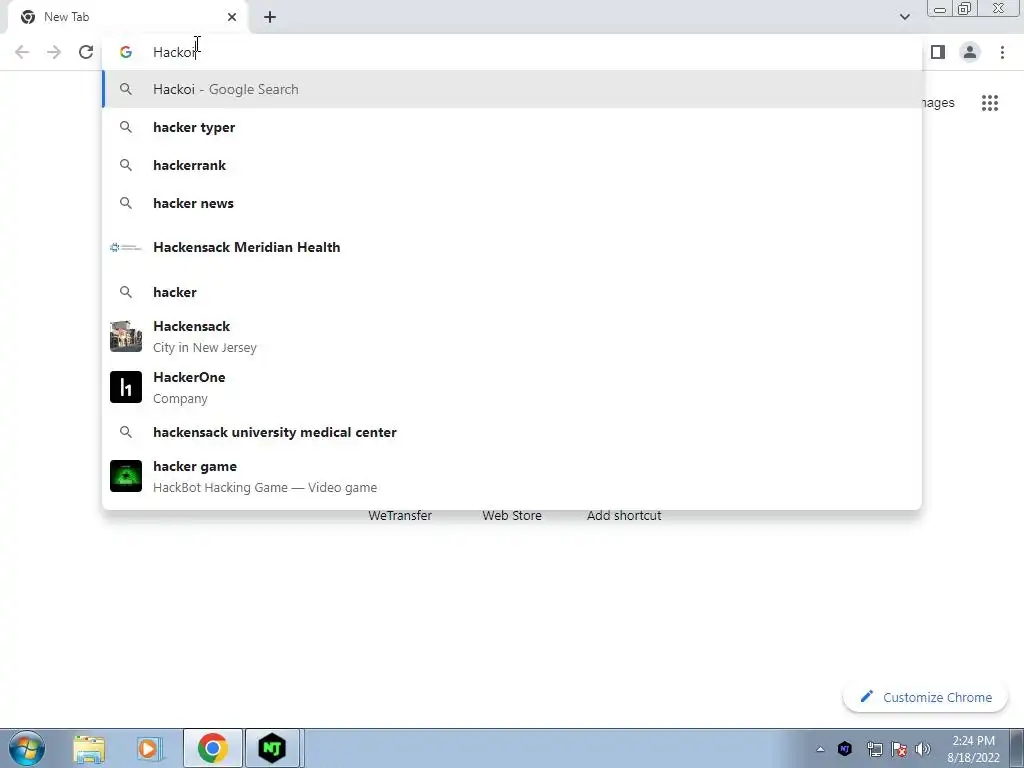Click the HackerOne logo thumbnail
The image size is (1024, 768).
coord(126,387)
